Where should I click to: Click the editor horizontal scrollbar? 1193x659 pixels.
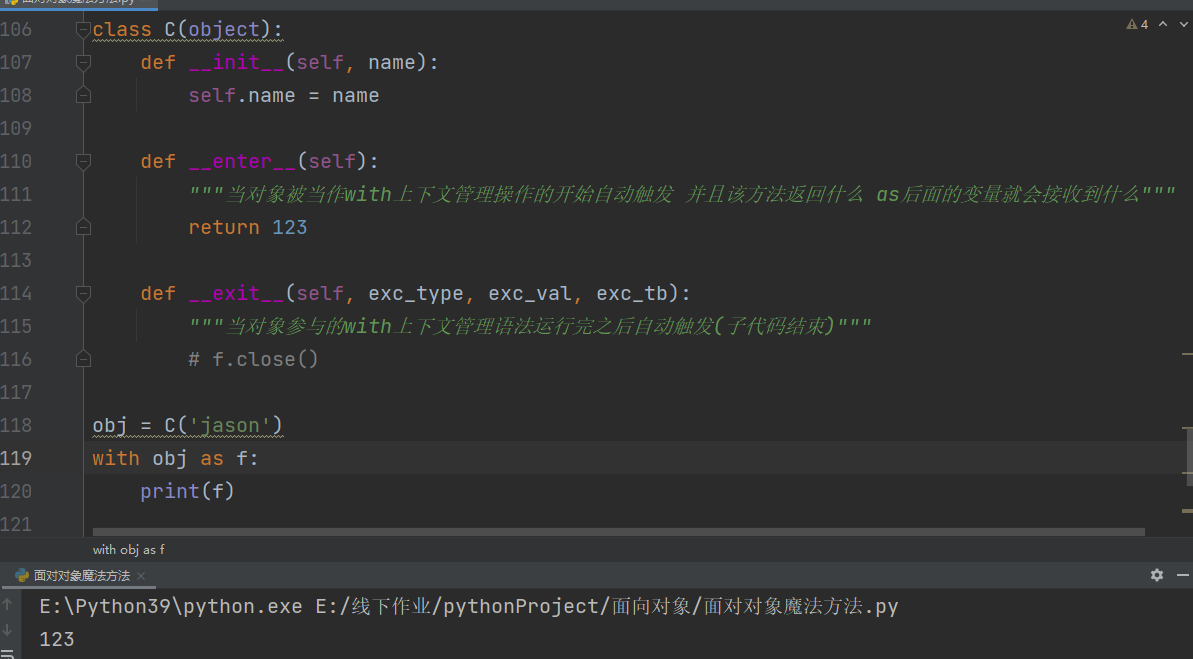click(619, 532)
